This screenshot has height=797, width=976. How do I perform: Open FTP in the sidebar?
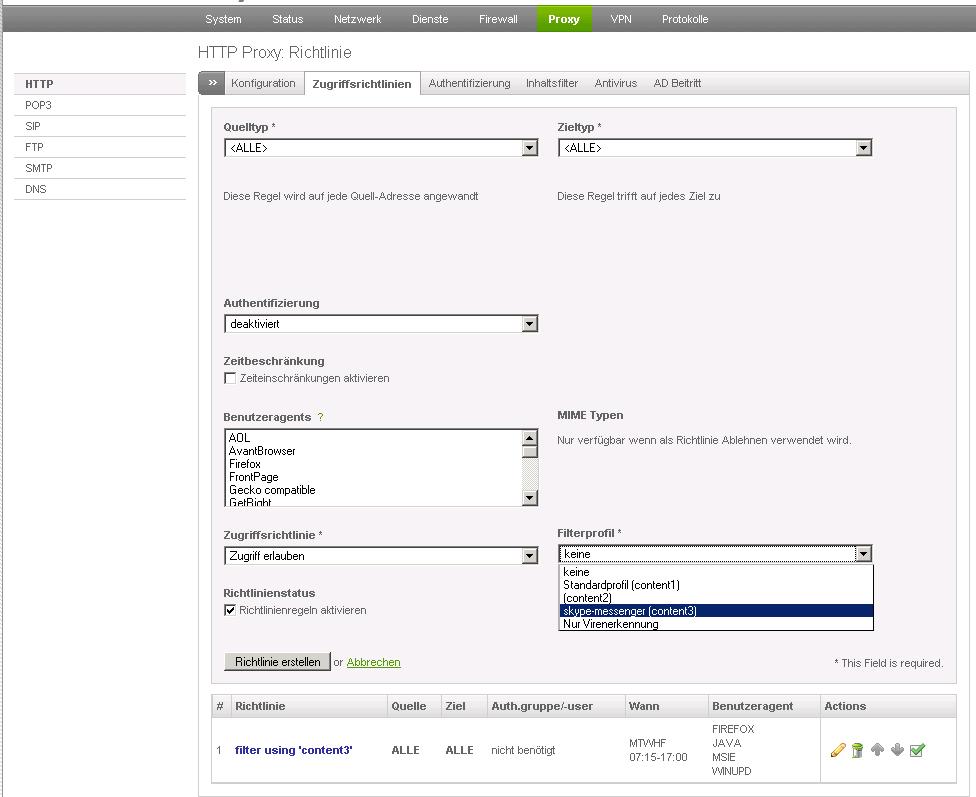click(100, 147)
